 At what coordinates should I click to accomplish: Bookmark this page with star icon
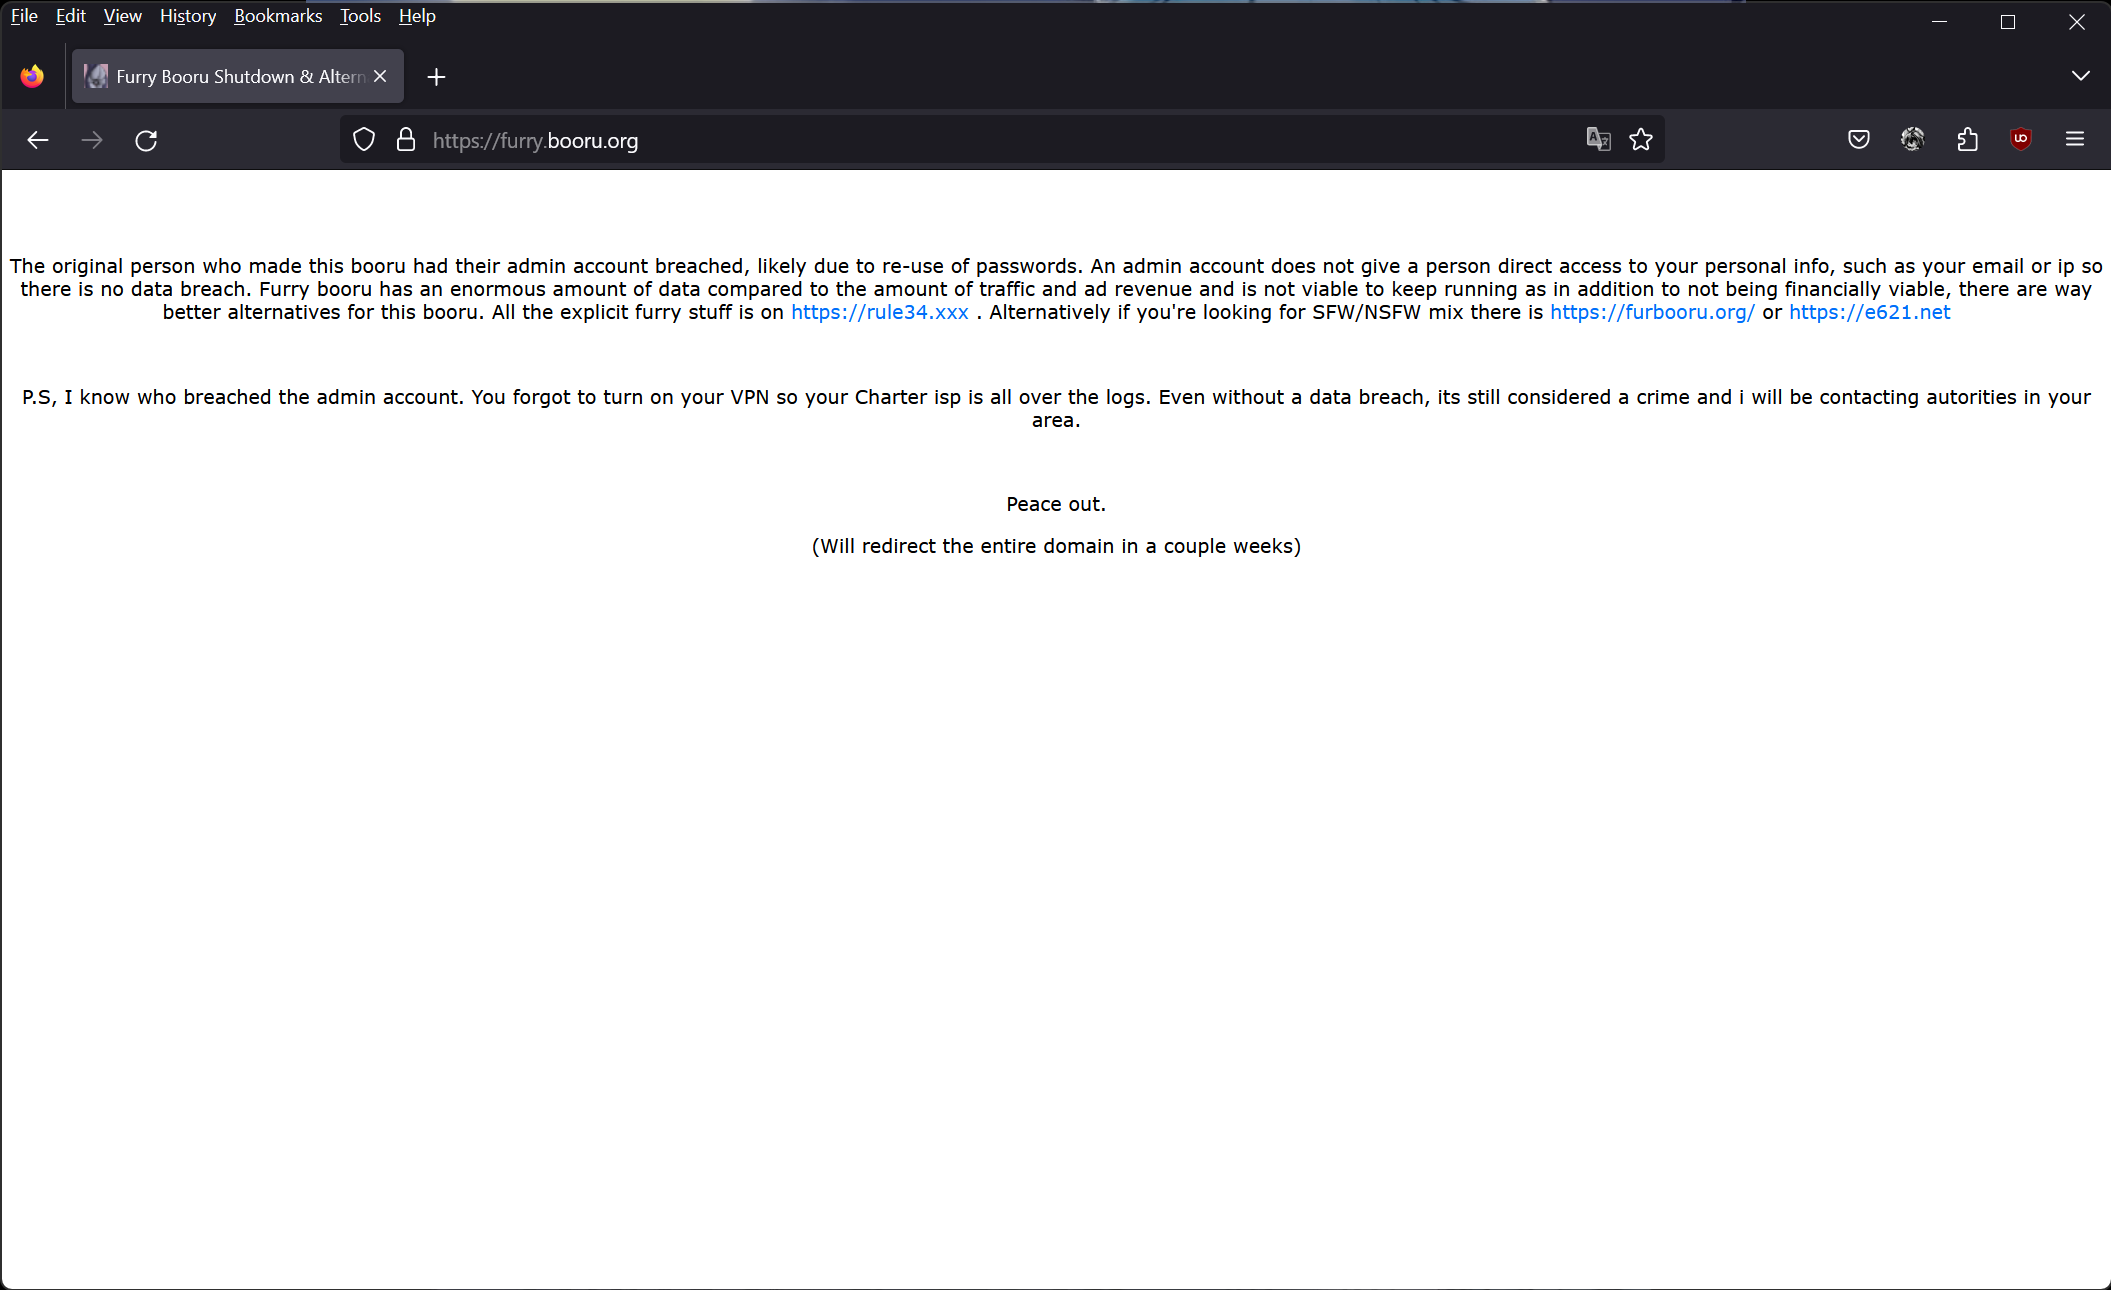1641,140
